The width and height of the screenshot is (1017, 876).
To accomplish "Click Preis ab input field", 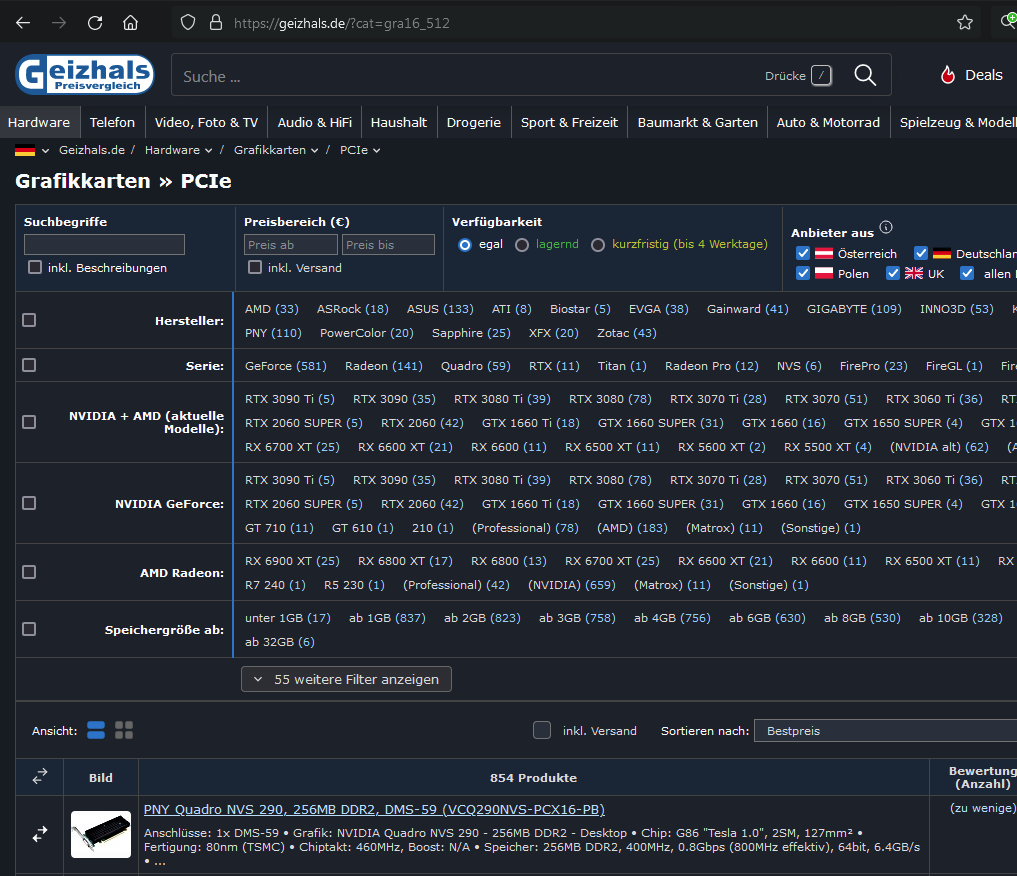I will click(291, 244).
